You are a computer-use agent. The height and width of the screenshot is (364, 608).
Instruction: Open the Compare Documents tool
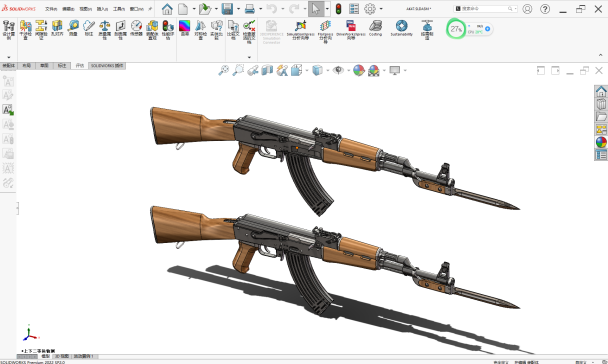tap(233, 30)
